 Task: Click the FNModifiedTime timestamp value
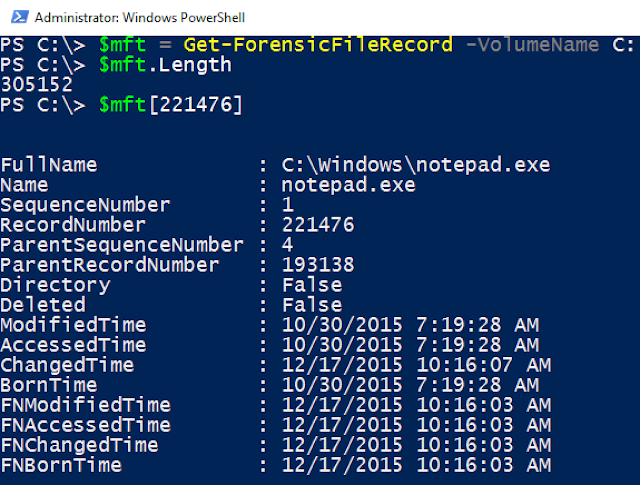(416, 405)
